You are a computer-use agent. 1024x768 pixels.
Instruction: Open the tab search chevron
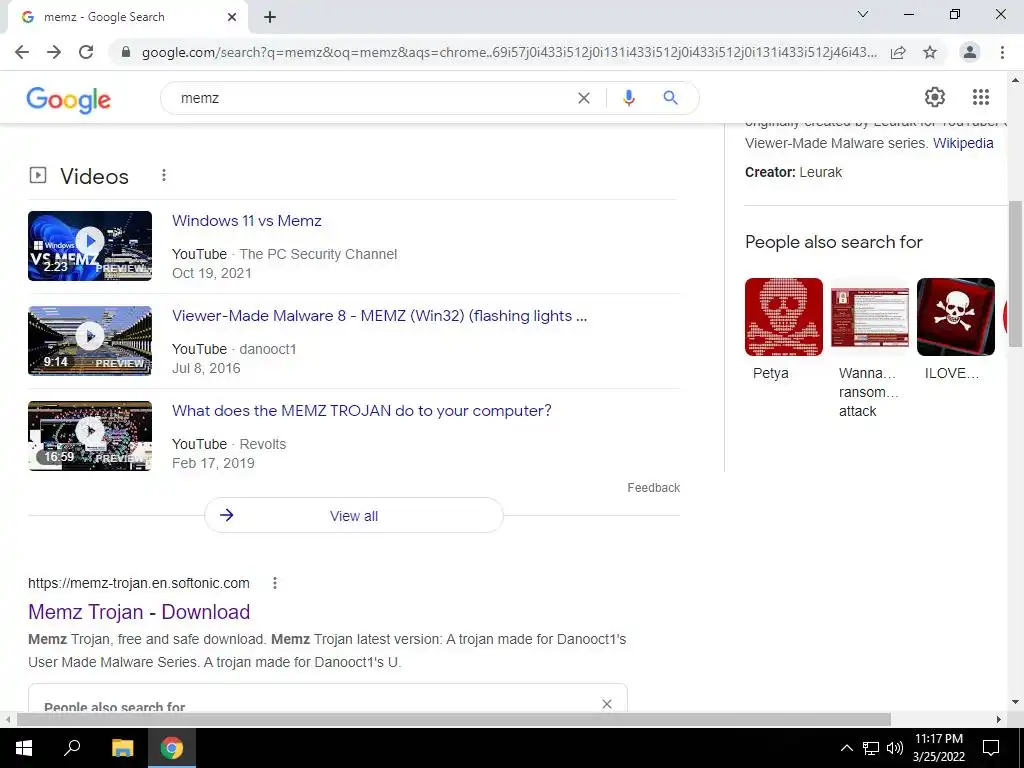(x=863, y=14)
